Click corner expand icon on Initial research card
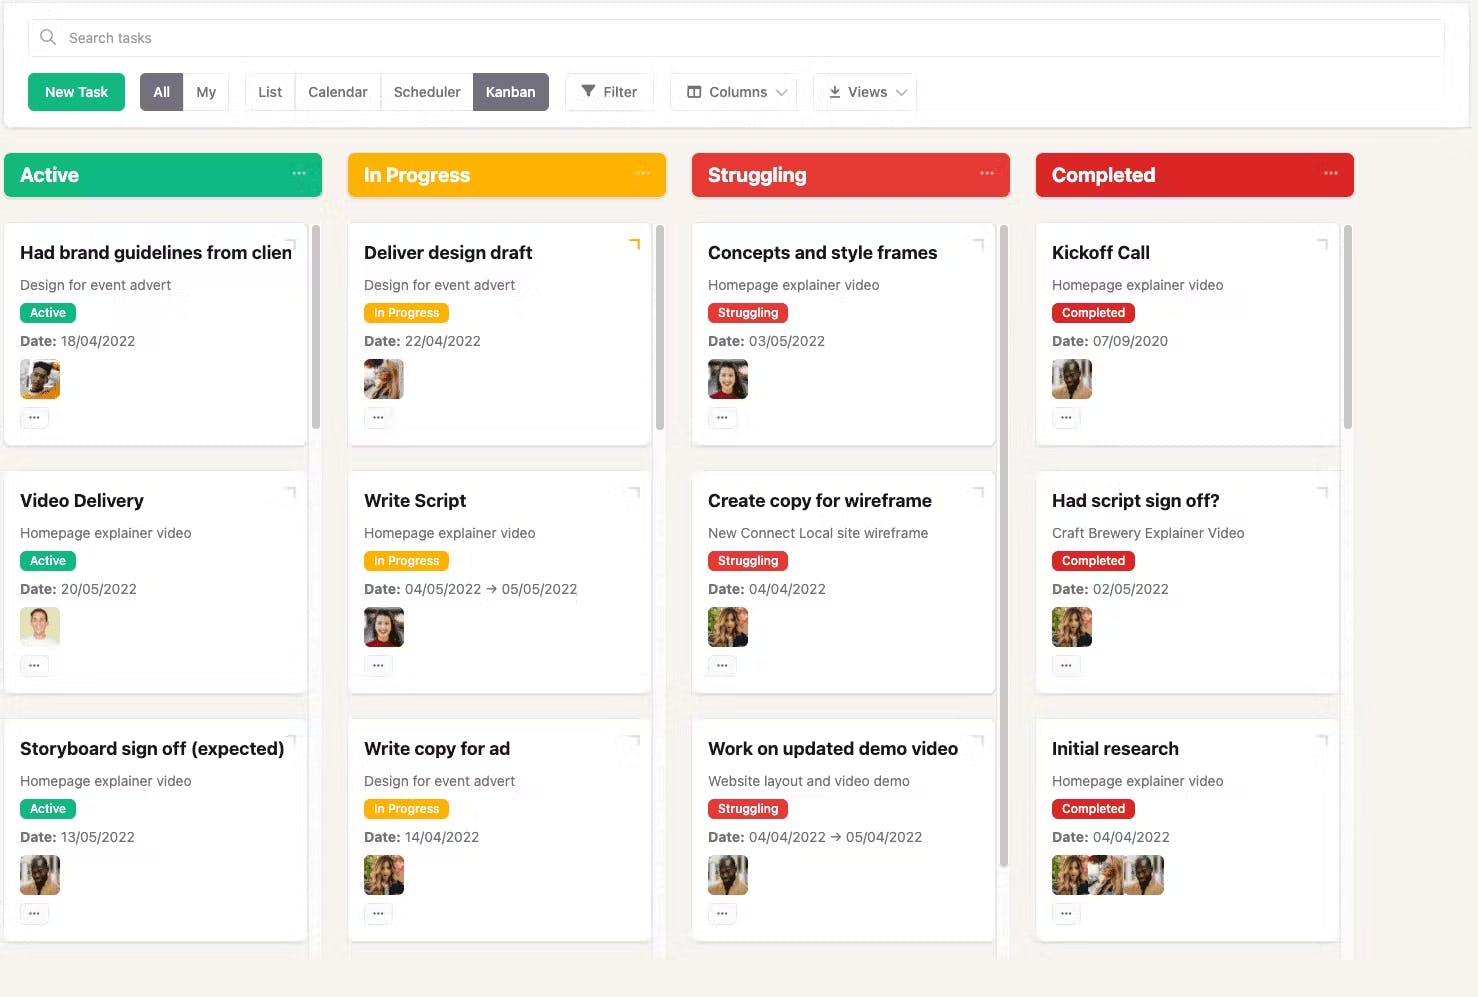Image resolution: width=1478 pixels, height=997 pixels. tap(1322, 740)
